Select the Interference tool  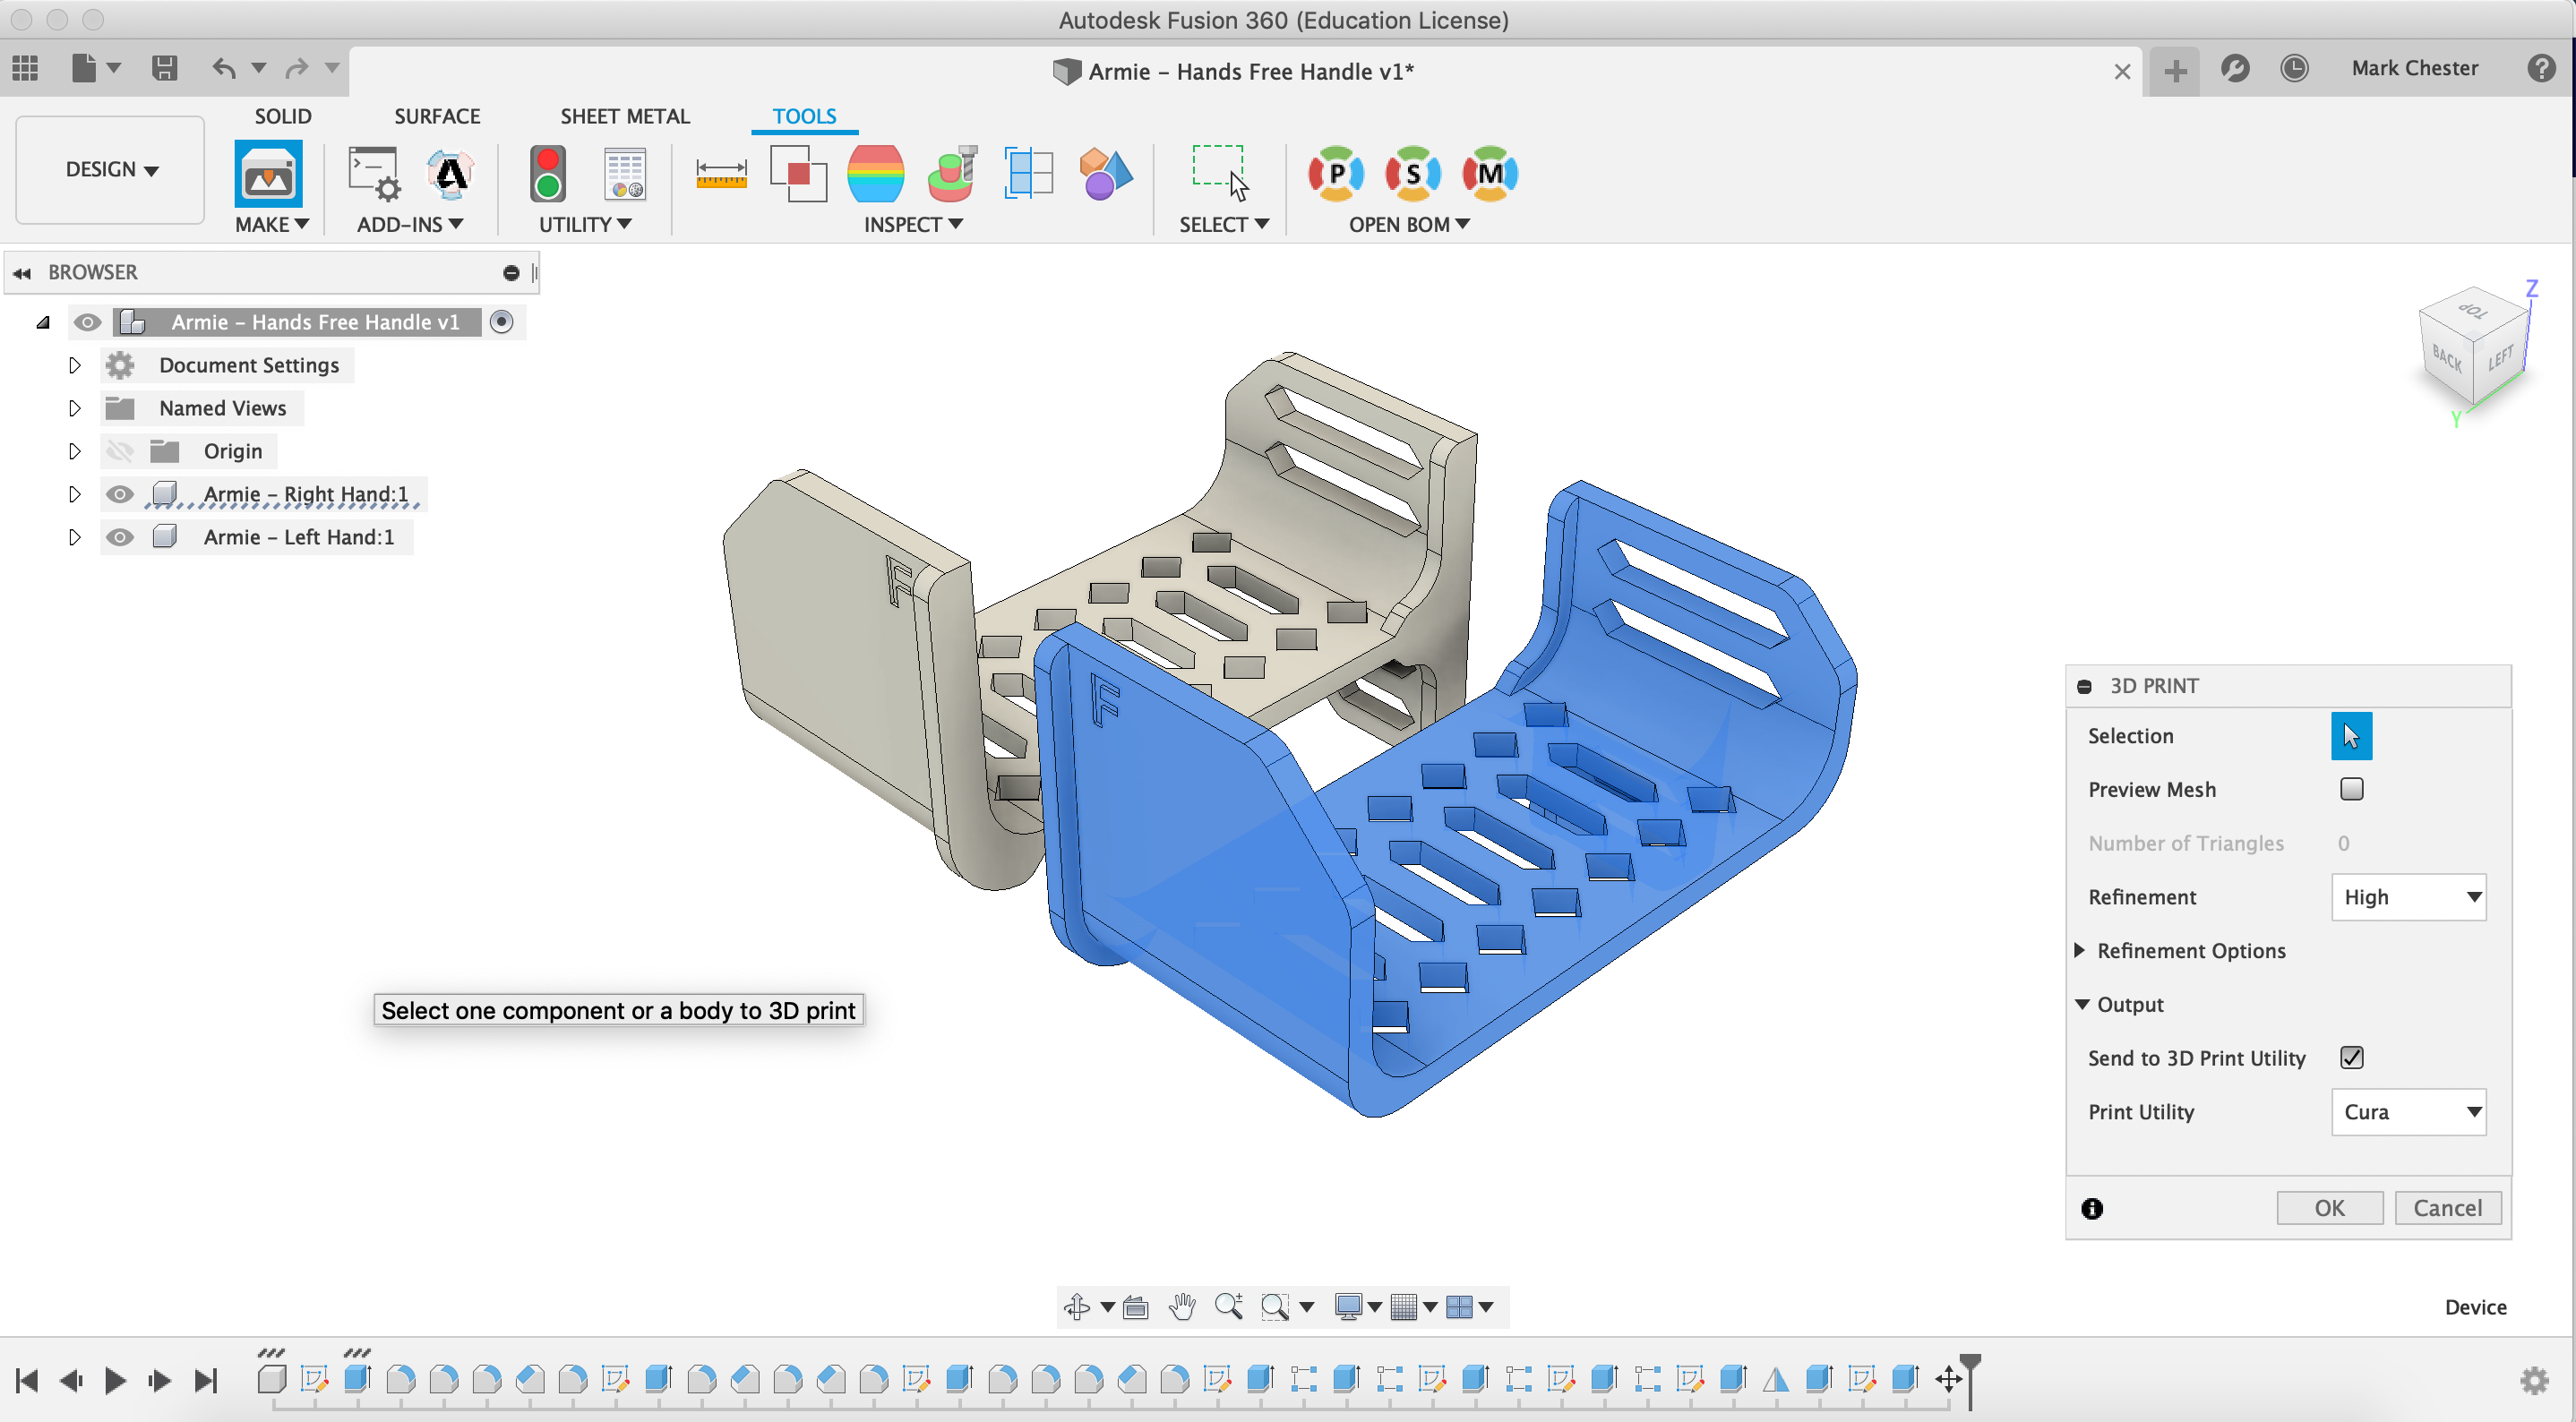tap(798, 175)
